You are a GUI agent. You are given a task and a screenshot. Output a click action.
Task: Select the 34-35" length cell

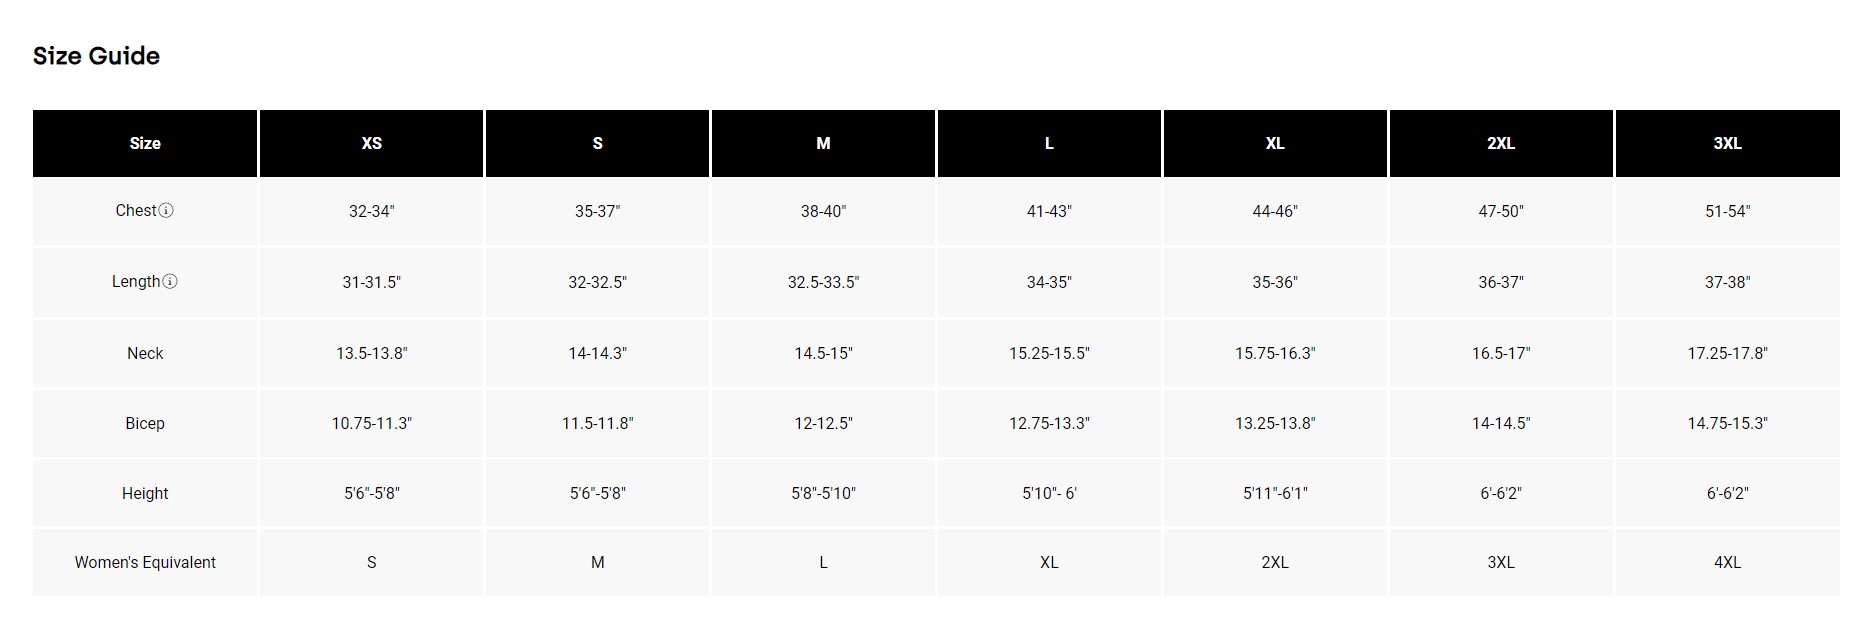coord(1049,282)
